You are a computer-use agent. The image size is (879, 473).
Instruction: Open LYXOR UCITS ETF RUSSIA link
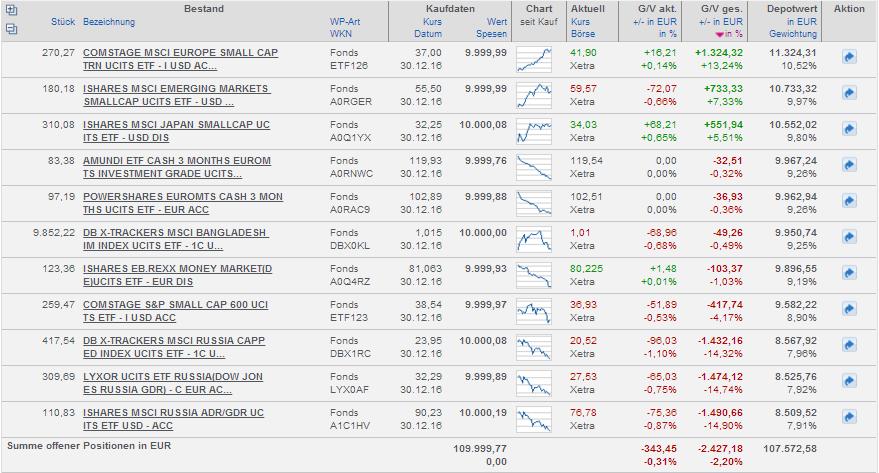pos(173,383)
